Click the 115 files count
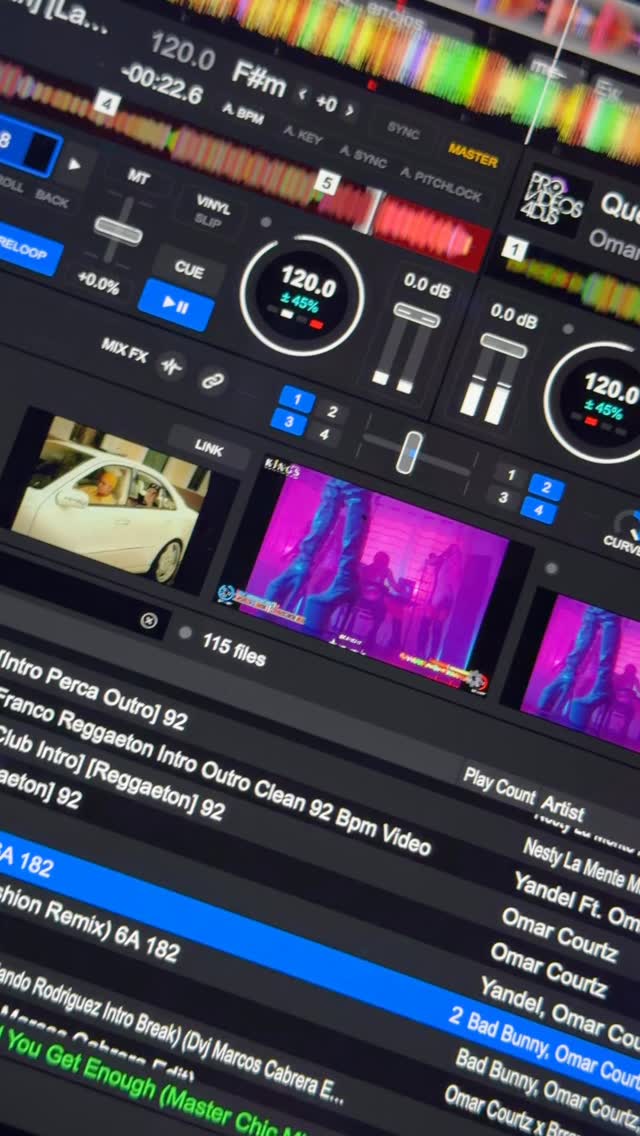This screenshot has width=640, height=1136. tap(234, 650)
